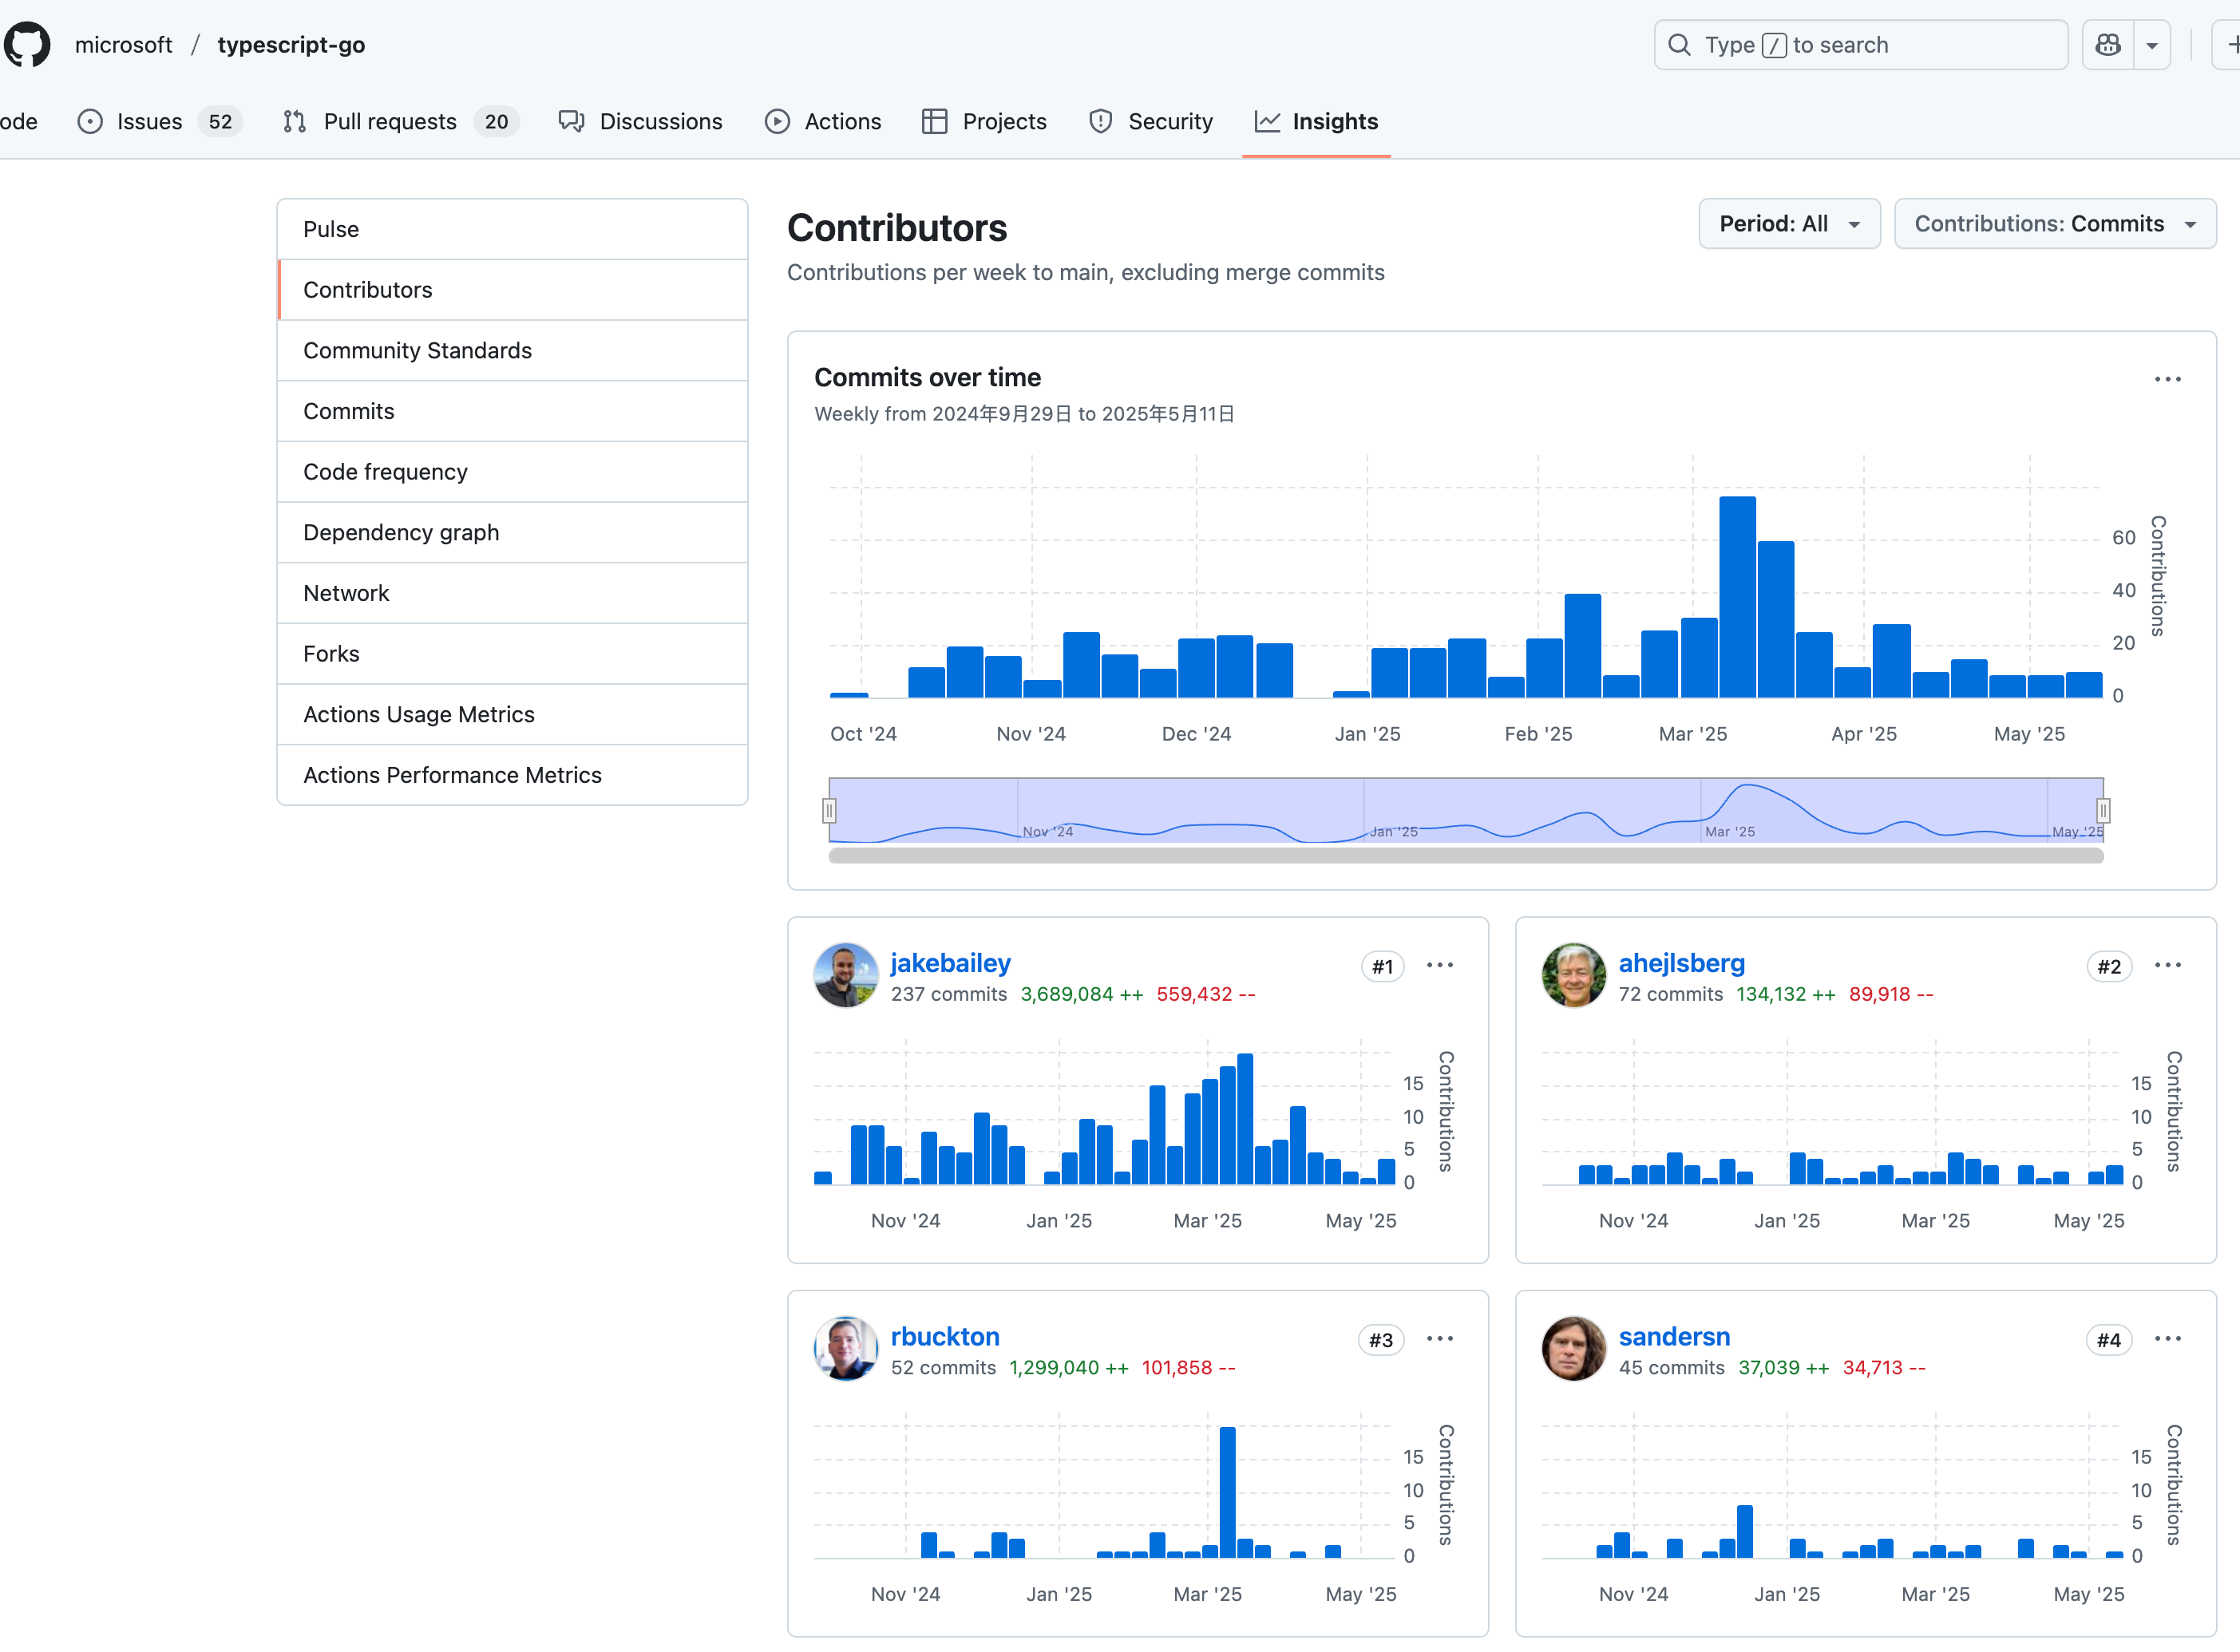The image size is (2240, 1652).
Task: Select Code frequency in sidebar
Action: coord(385,472)
